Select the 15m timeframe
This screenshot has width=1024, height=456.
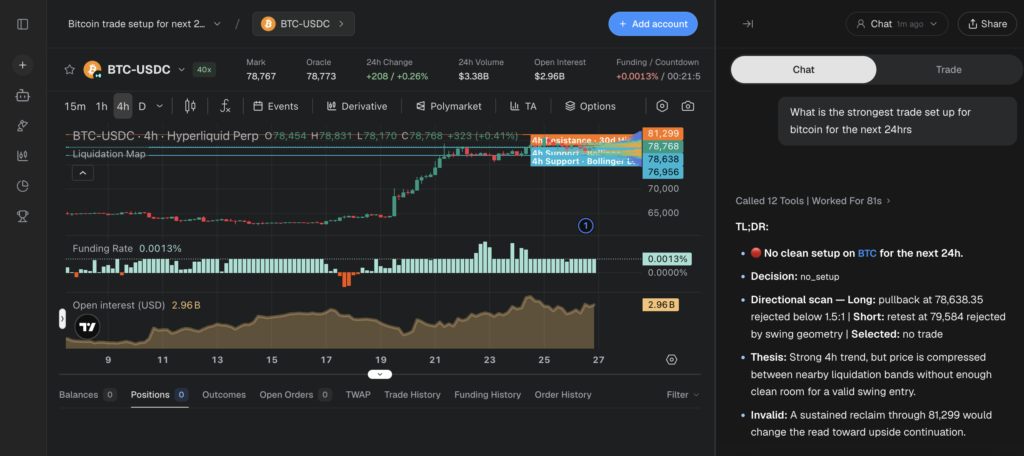click(x=74, y=106)
